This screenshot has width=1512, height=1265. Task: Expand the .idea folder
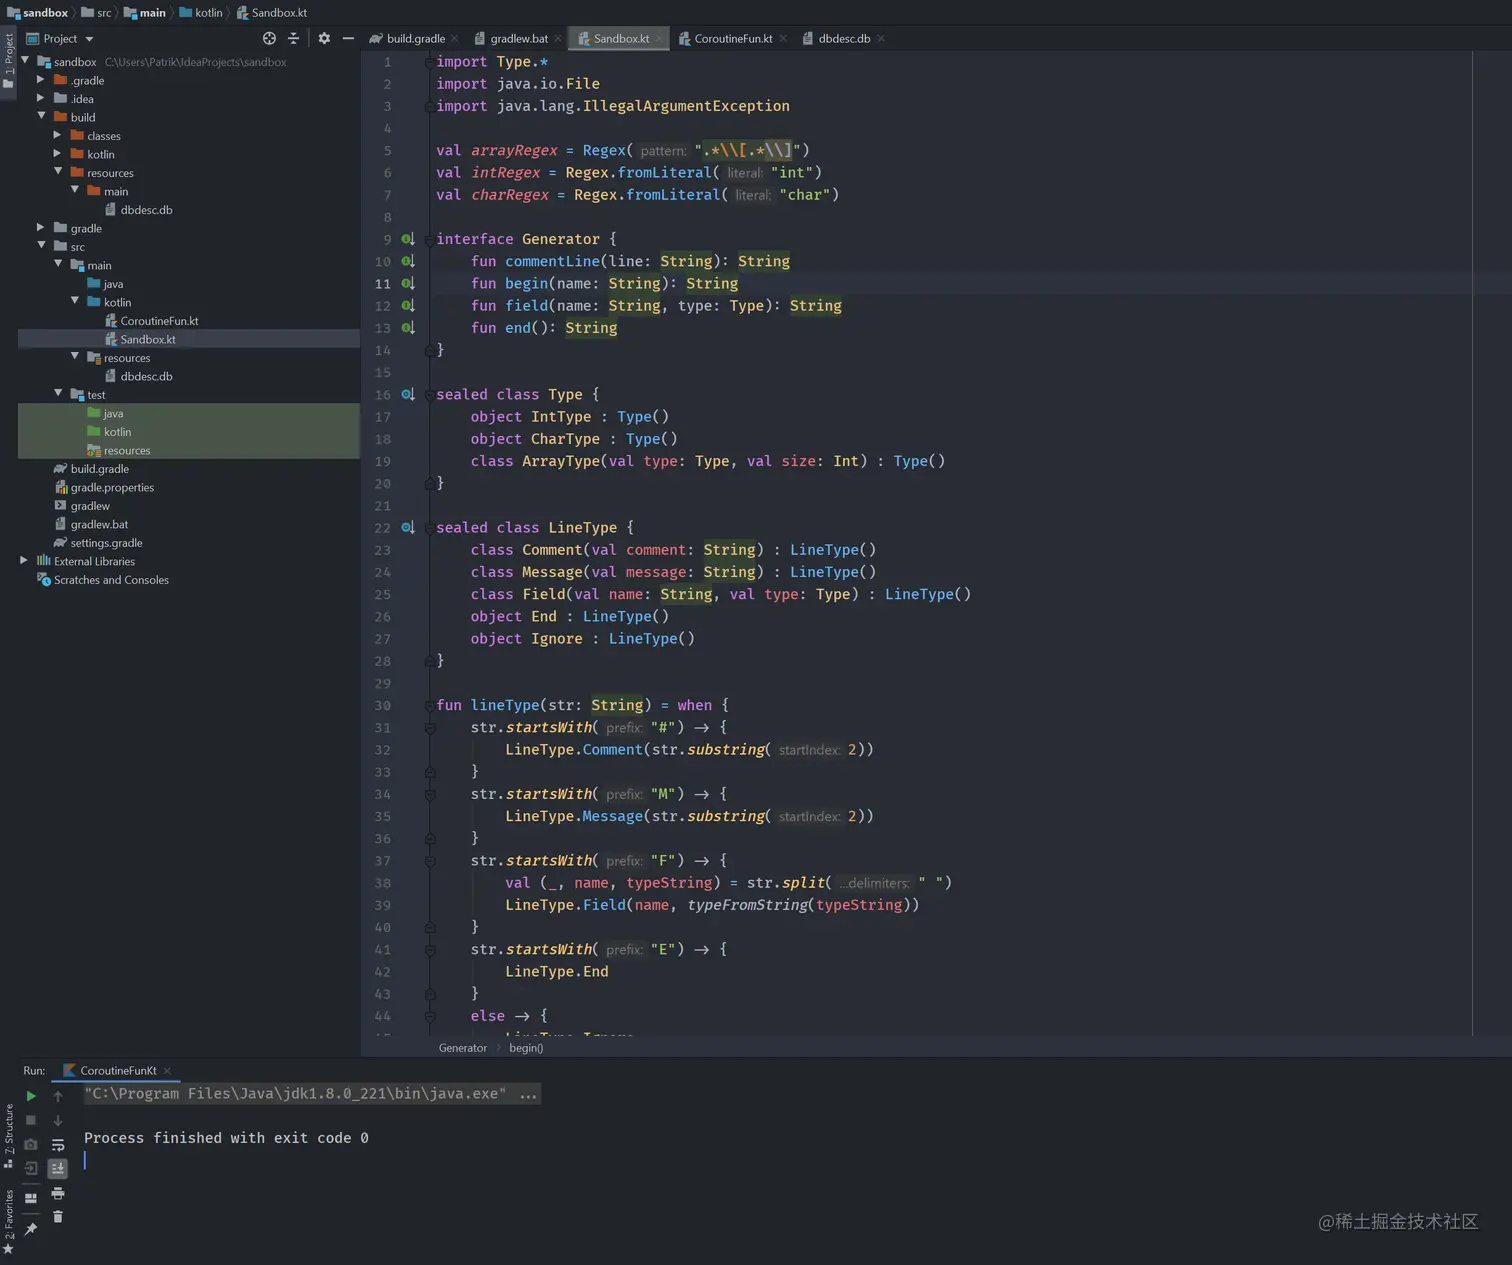41,98
